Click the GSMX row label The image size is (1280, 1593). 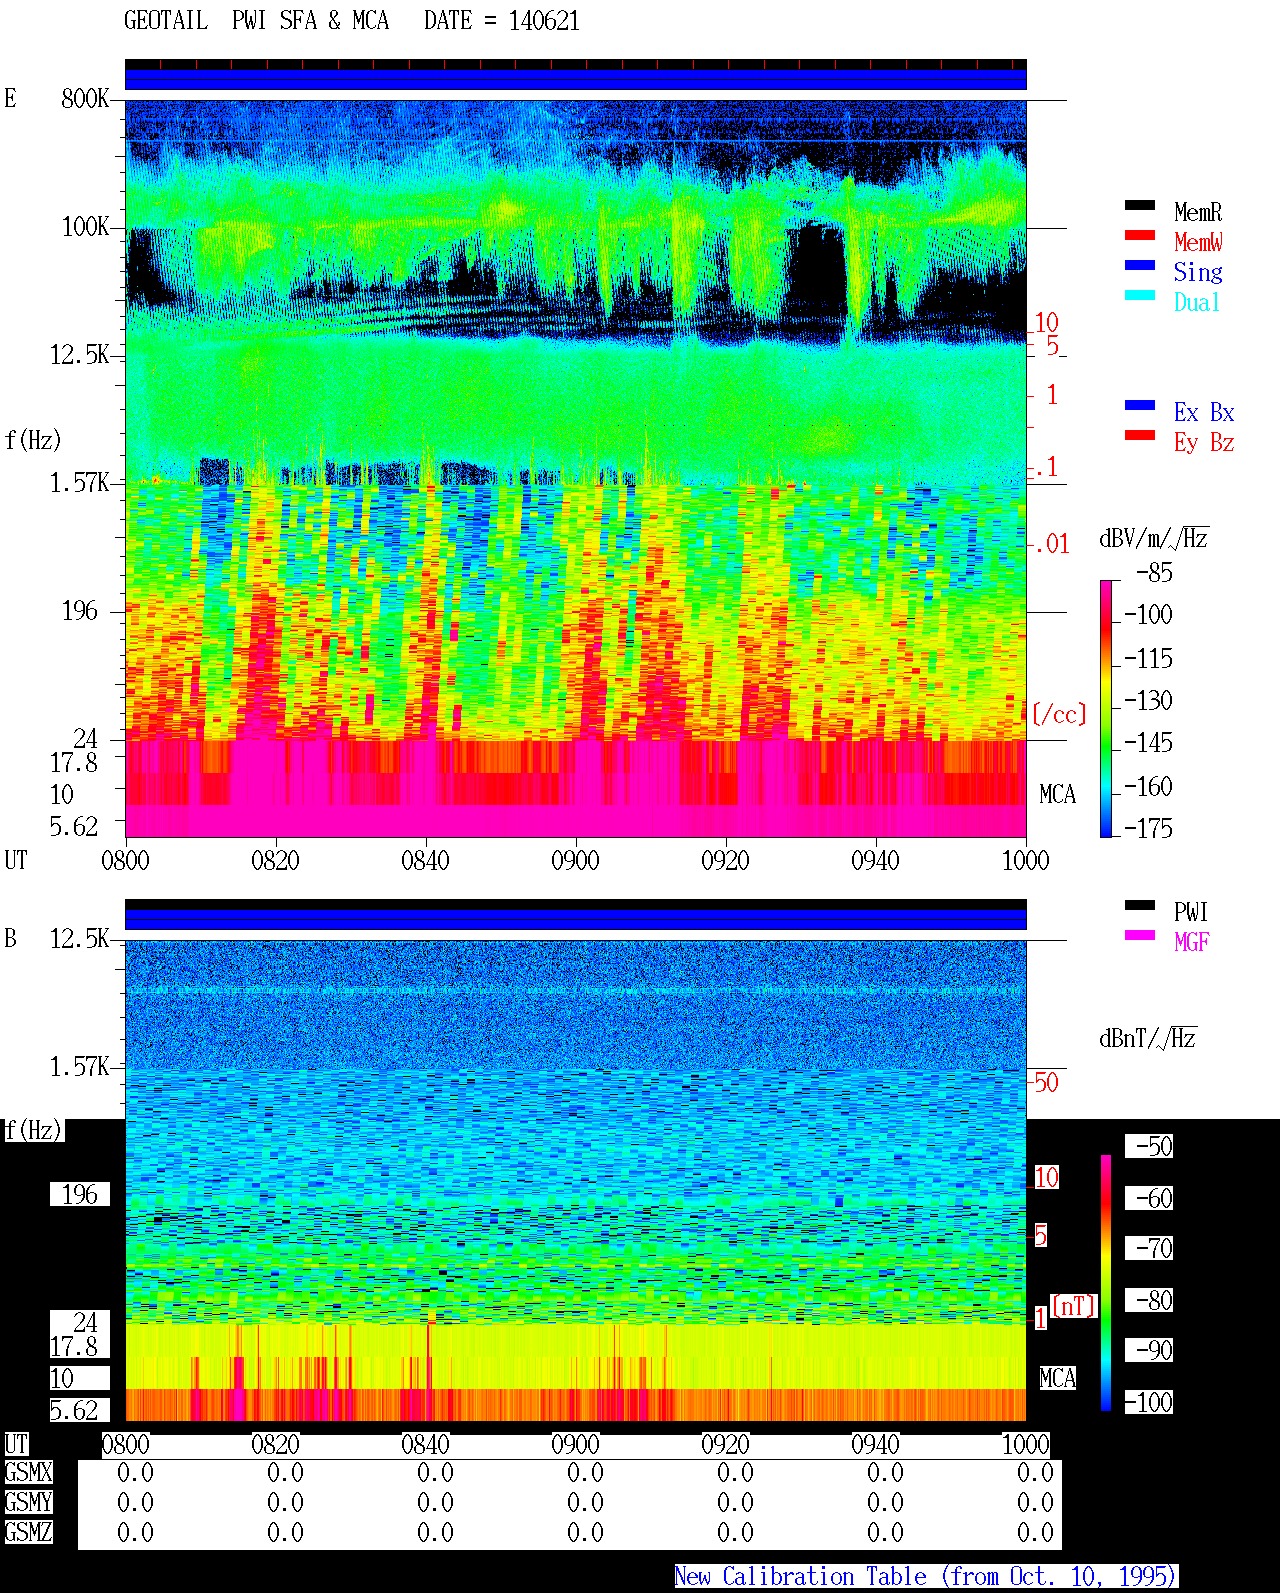[28, 1473]
